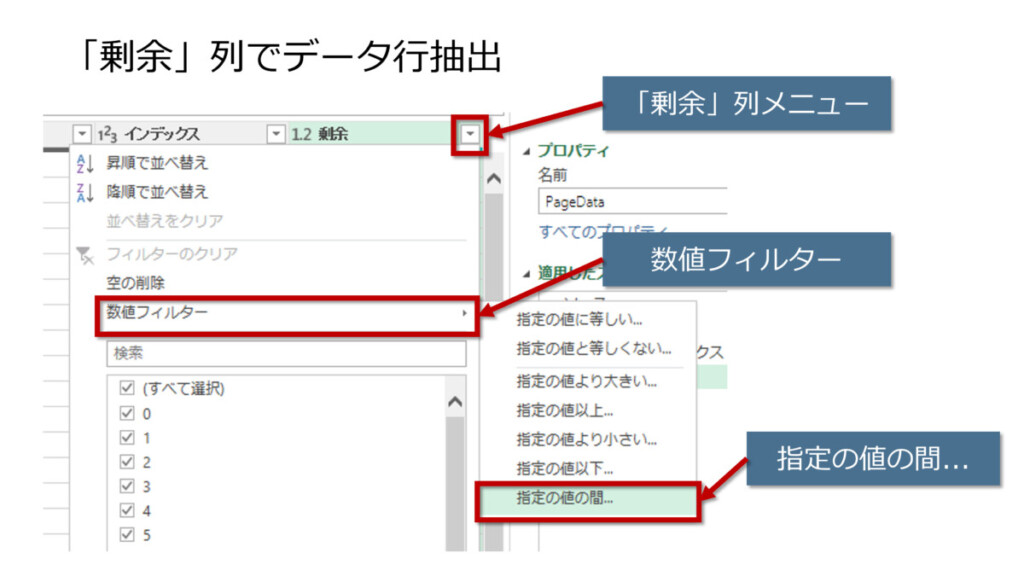Open the インデックス column filter dropdown
Screen dimensions: 1024x576
point(276,134)
